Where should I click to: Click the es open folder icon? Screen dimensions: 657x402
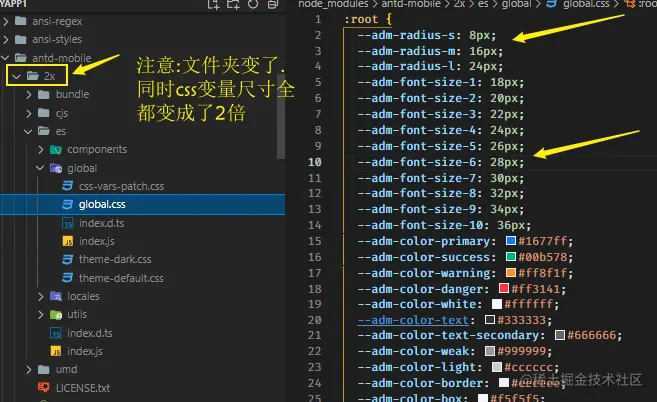point(44,131)
